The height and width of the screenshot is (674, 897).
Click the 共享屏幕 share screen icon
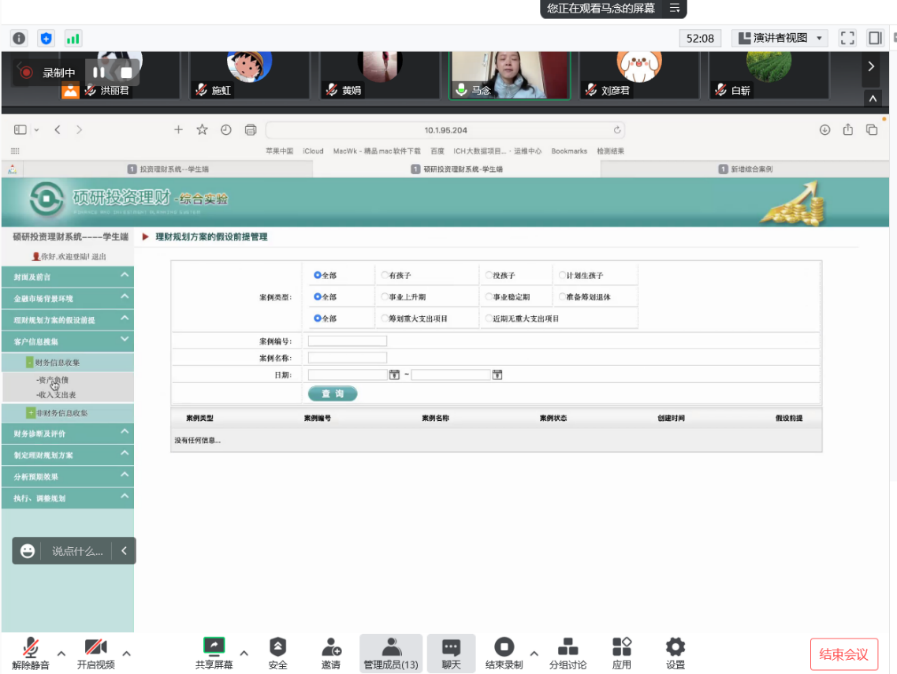[214, 647]
